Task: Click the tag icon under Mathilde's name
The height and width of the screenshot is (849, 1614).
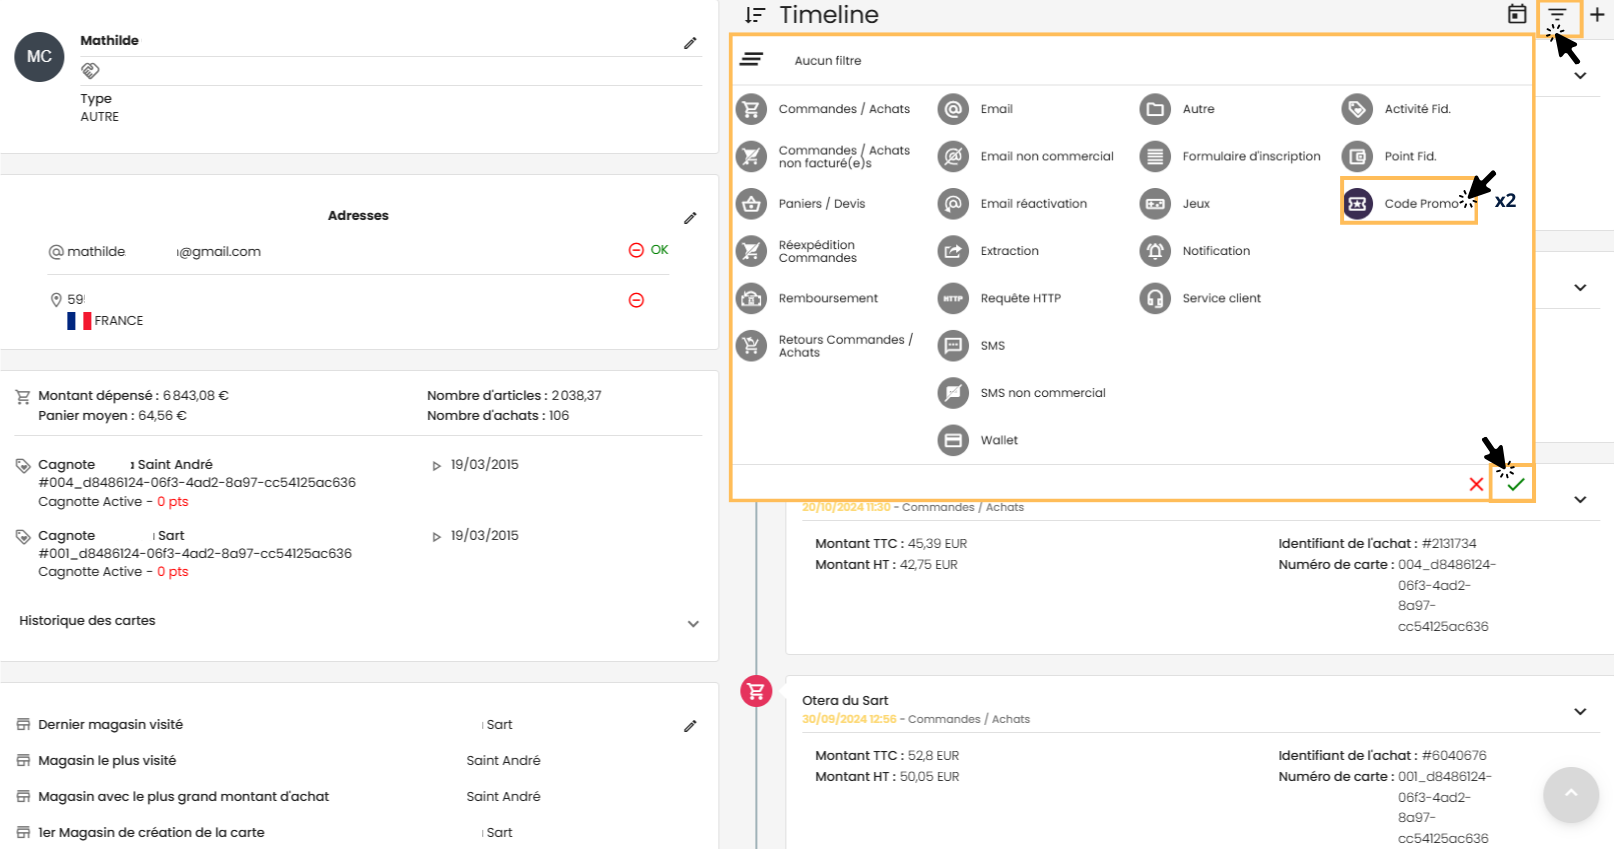Action: click(x=90, y=71)
